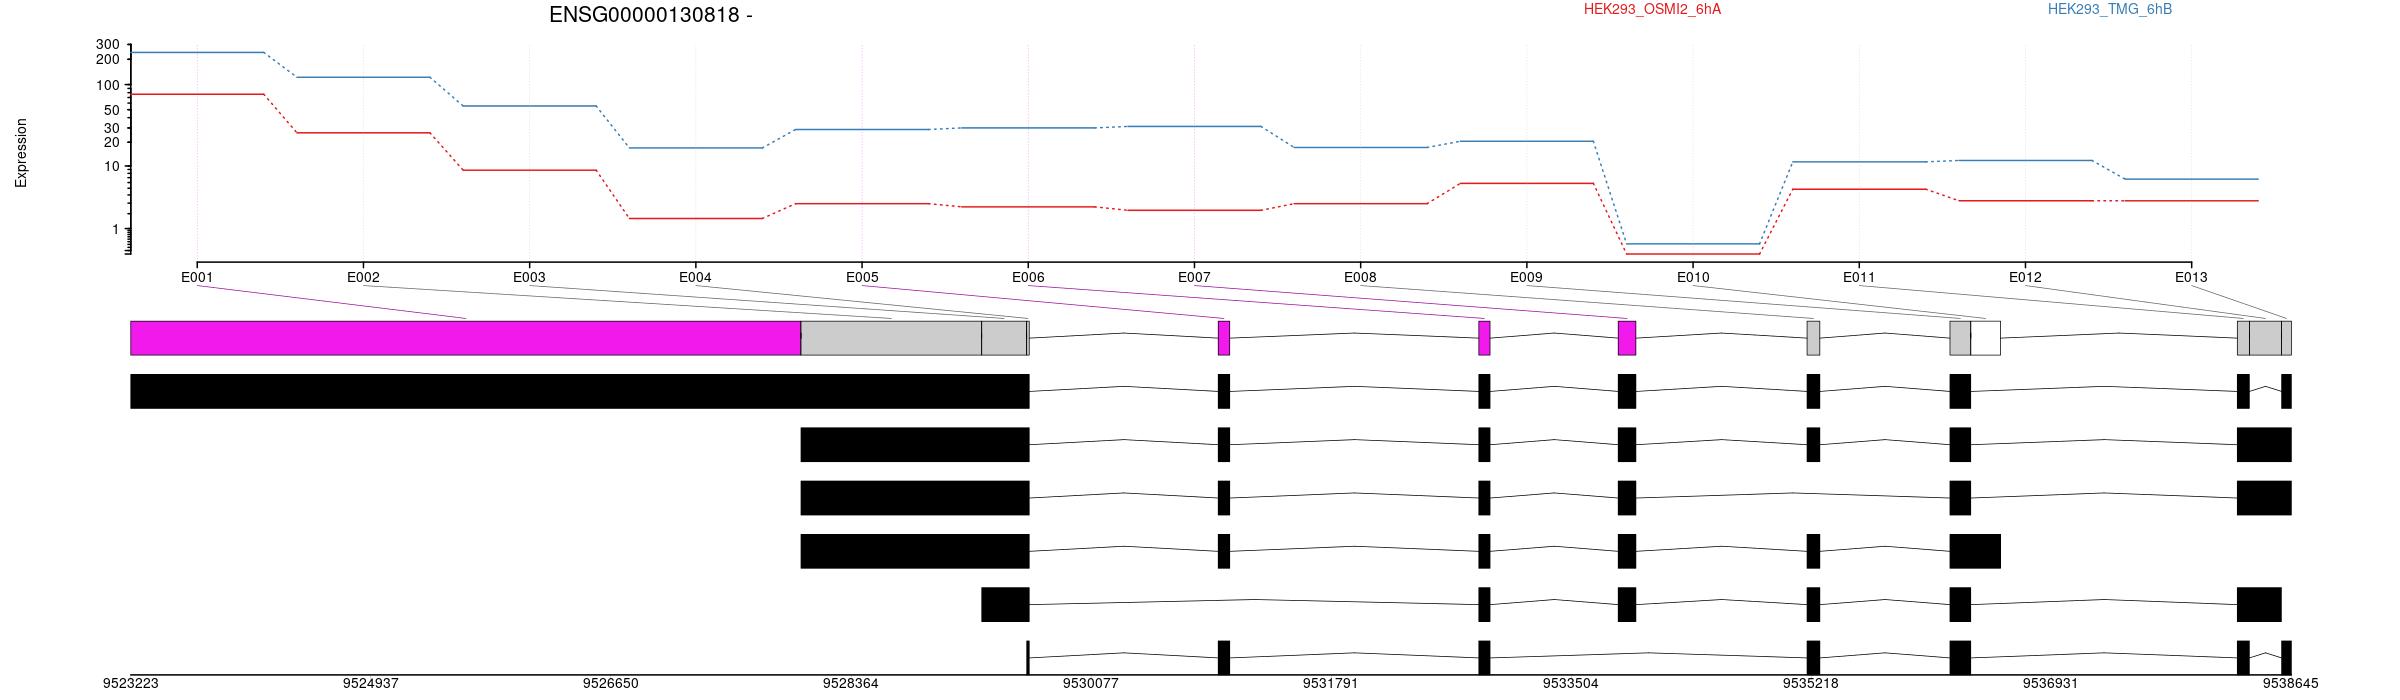
Task: Select the first full-length black transcript block
Action: [x=580, y=391]
